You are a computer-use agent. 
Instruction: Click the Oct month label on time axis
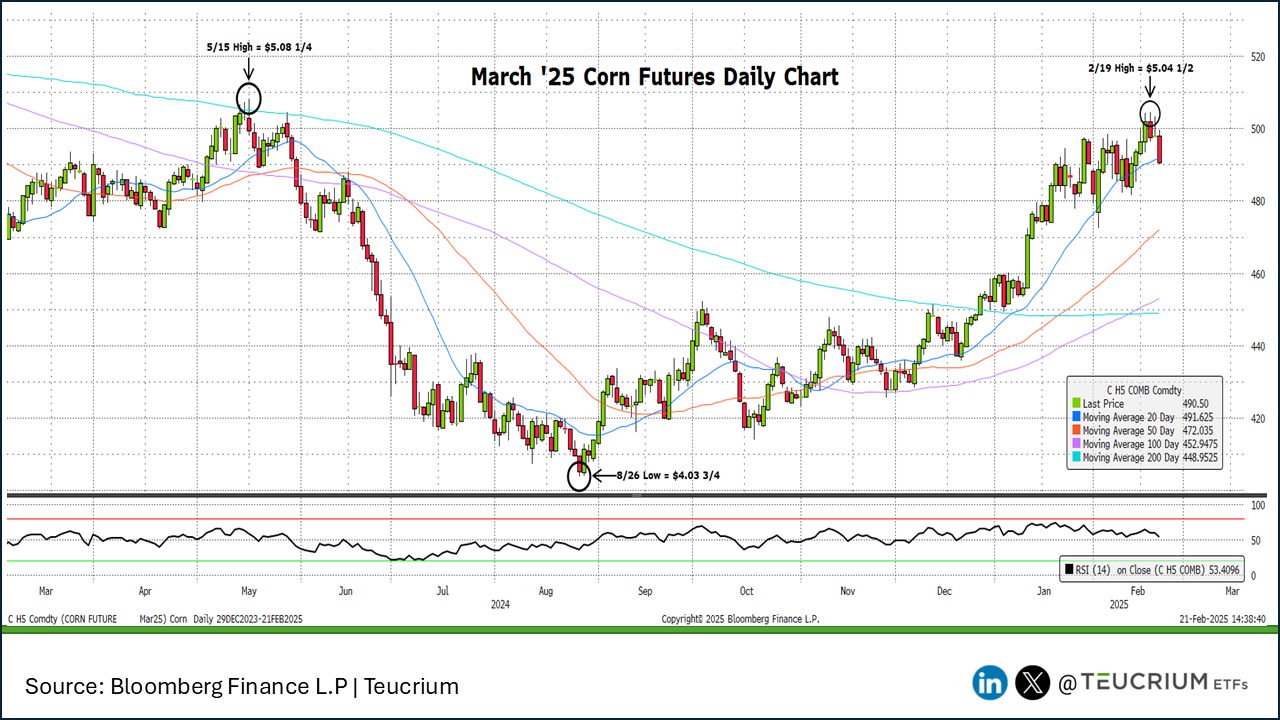pyautogui.click(x=745, y=591)
